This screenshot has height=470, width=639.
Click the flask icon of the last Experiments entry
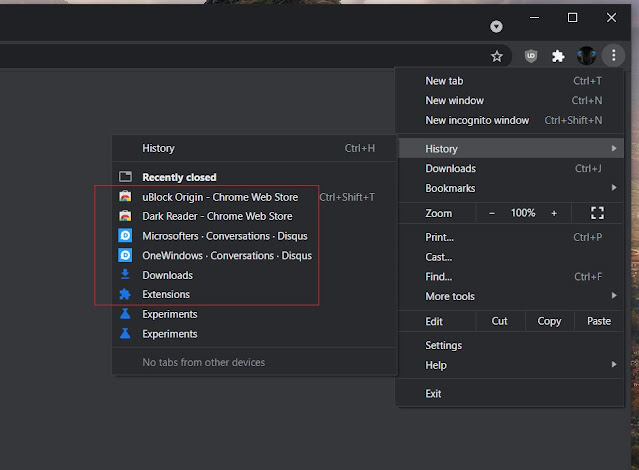pyautogui.click(x=125, y=333)
